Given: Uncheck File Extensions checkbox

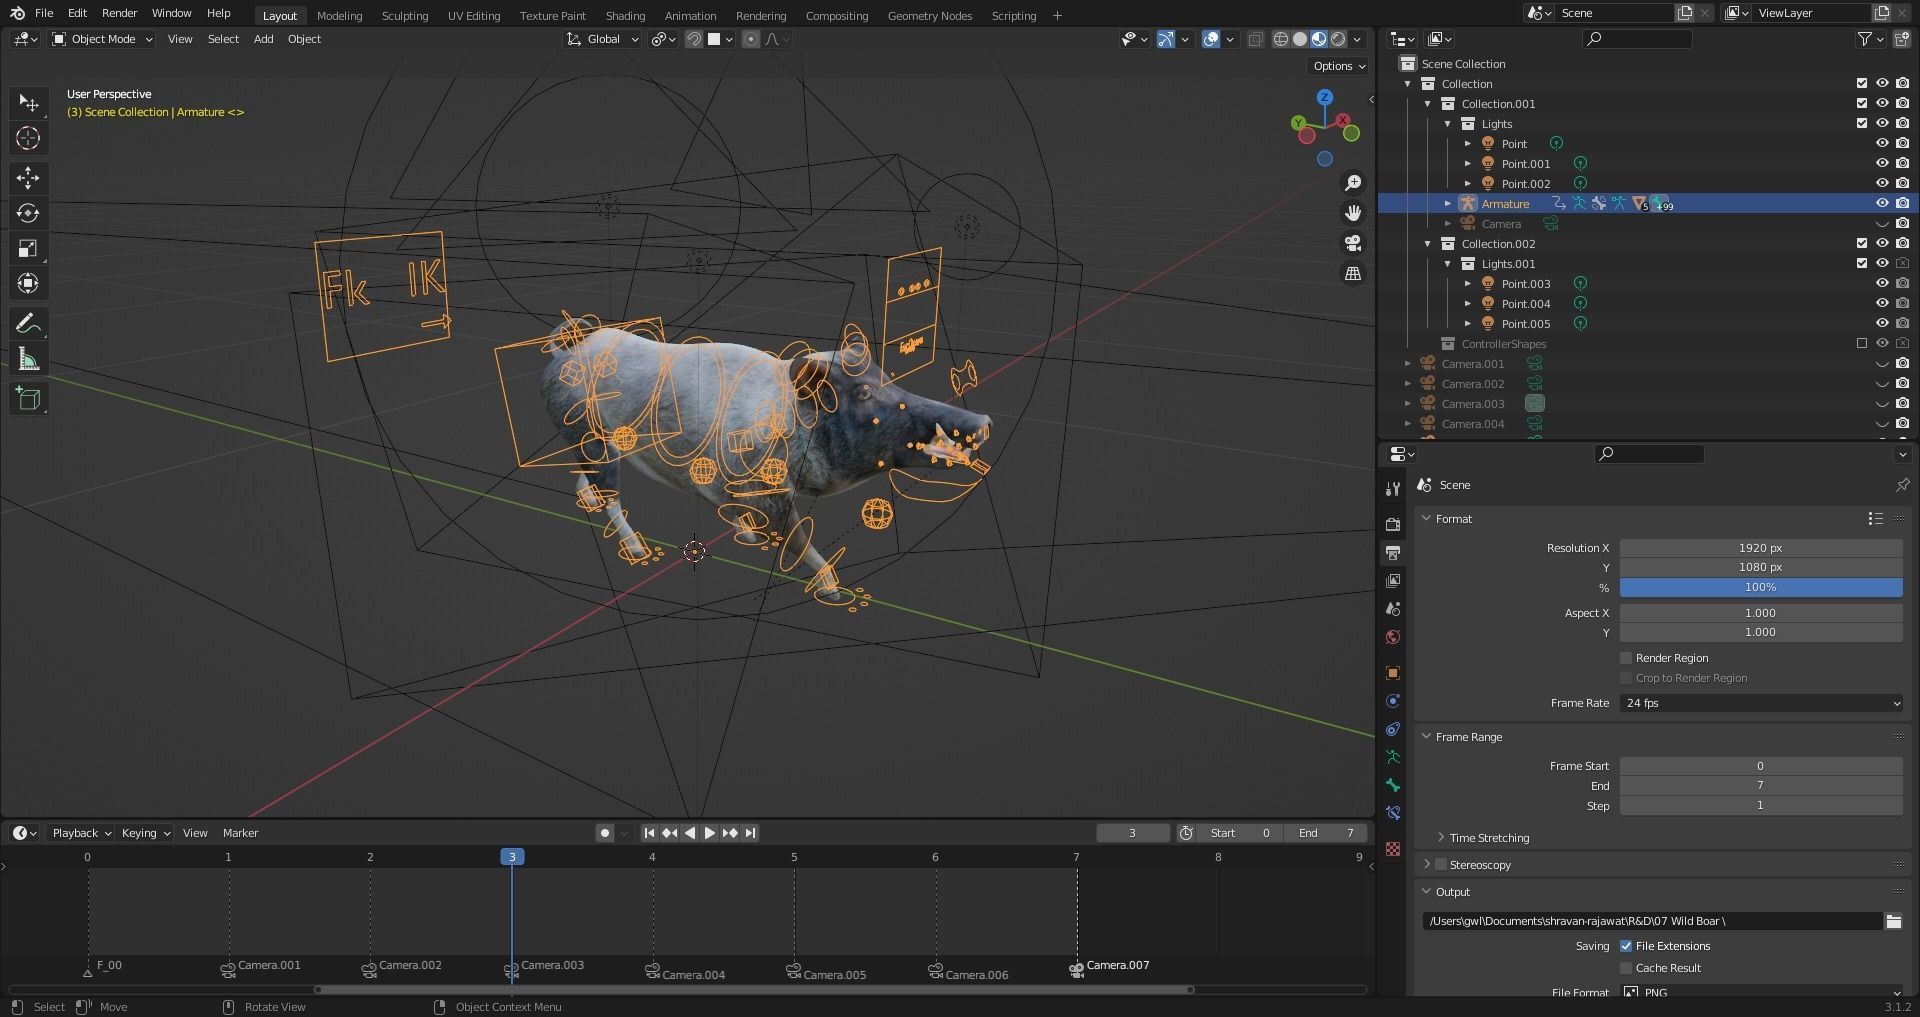Looking at the screenshot, I should 1626,946.
